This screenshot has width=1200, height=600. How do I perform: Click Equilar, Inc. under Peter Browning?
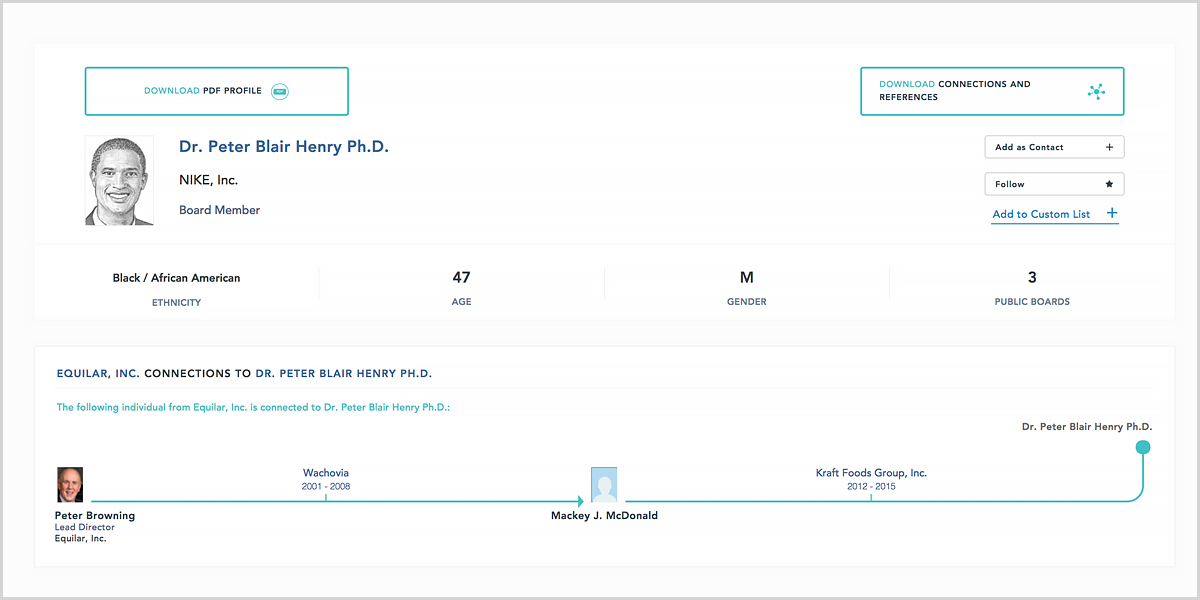[81, 538]
